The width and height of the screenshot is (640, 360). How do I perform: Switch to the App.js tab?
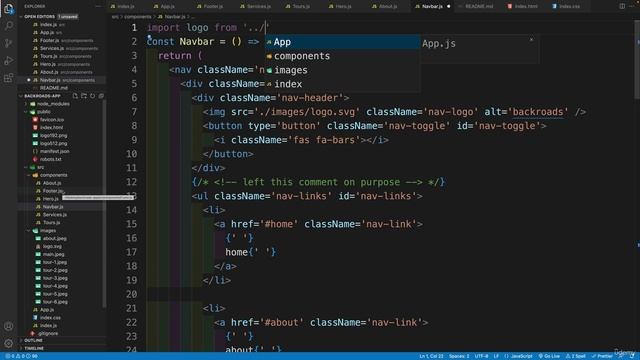tap(167, 7)
